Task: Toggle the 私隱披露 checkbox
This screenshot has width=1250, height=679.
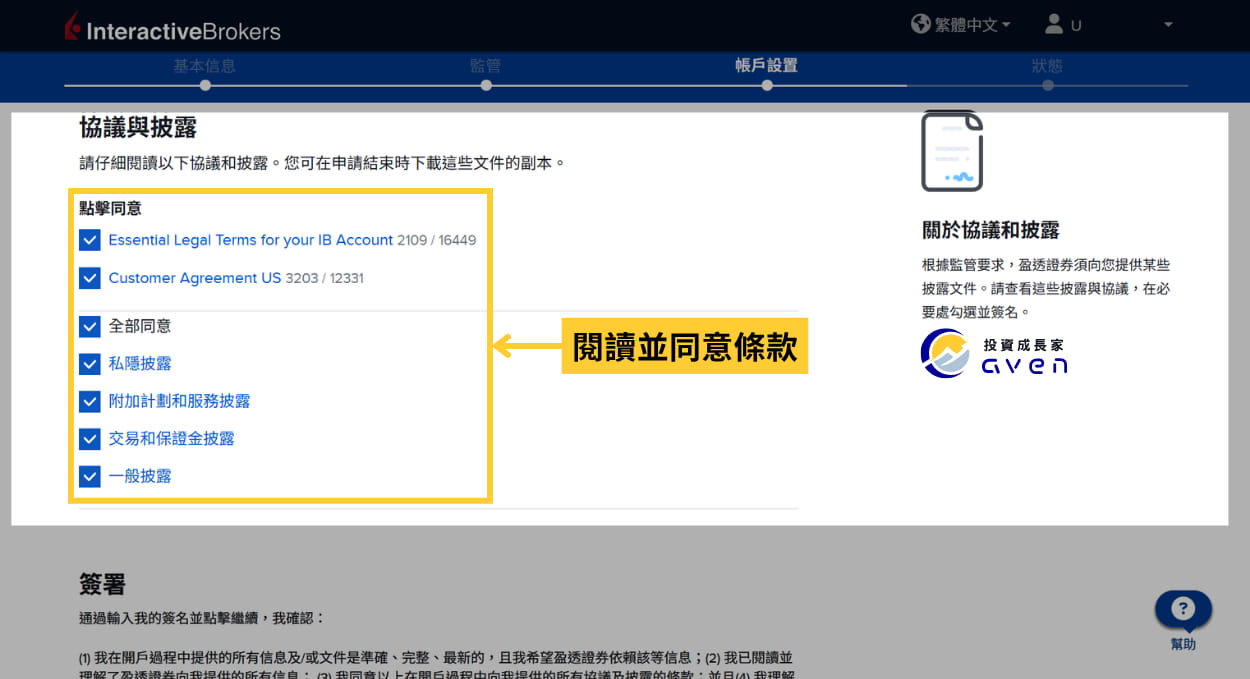Action: (x=90, y=363)
